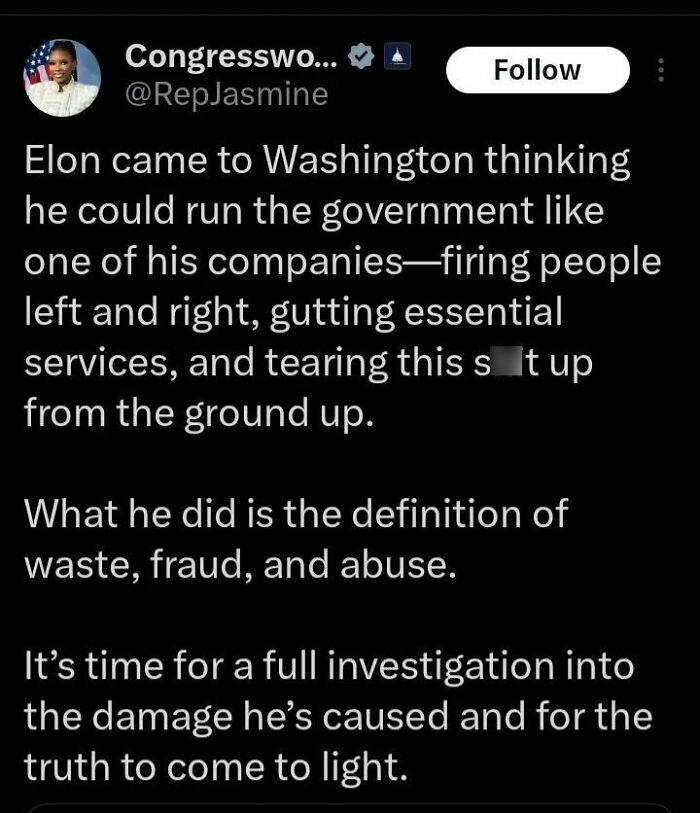Open @RepJasmine's profile handle
Screen dimensions: 700x813
[x=222, y=95]
